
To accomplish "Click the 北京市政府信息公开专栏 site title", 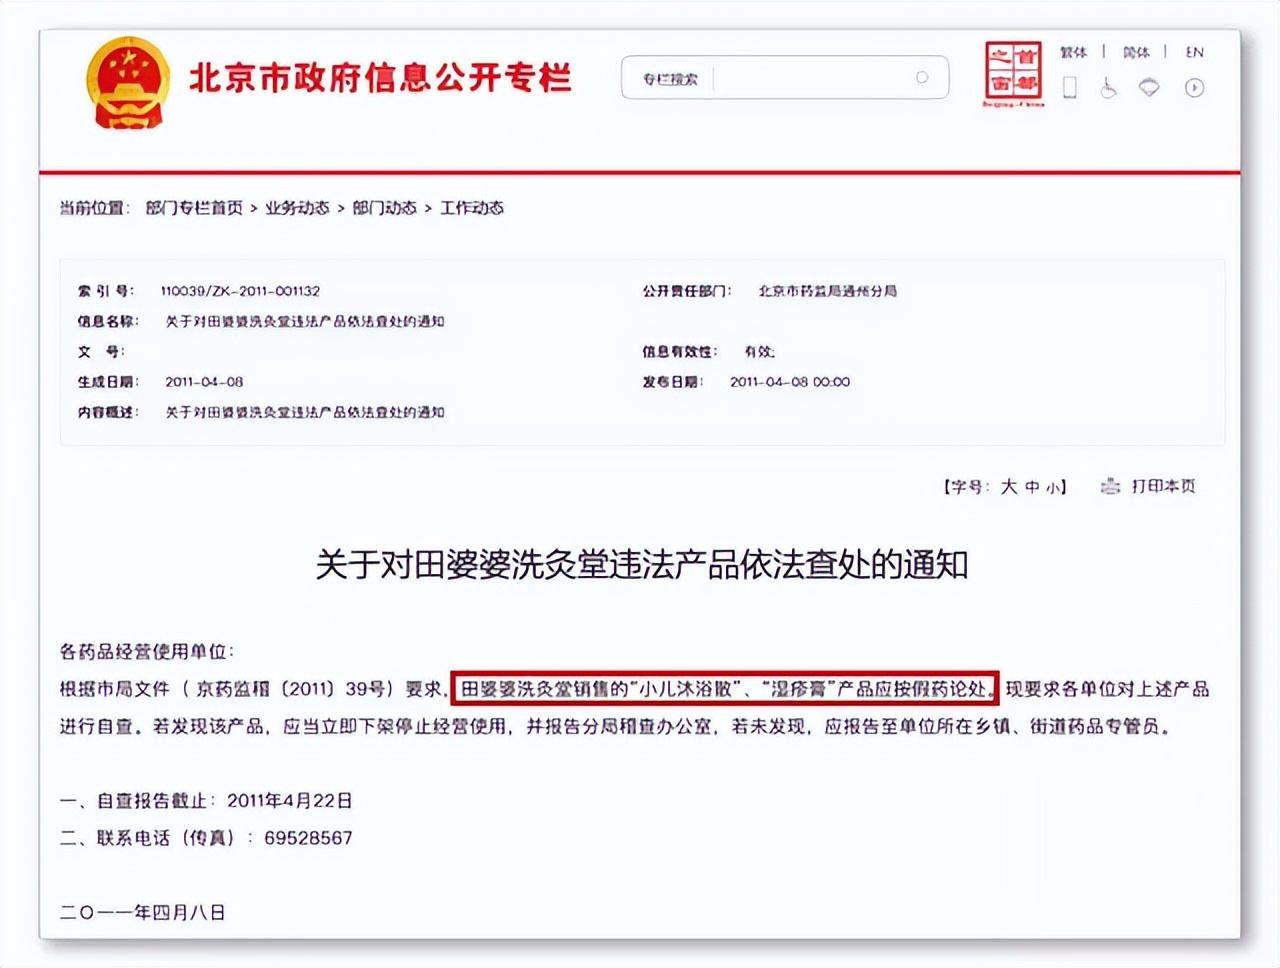I will tap(382, 78).
